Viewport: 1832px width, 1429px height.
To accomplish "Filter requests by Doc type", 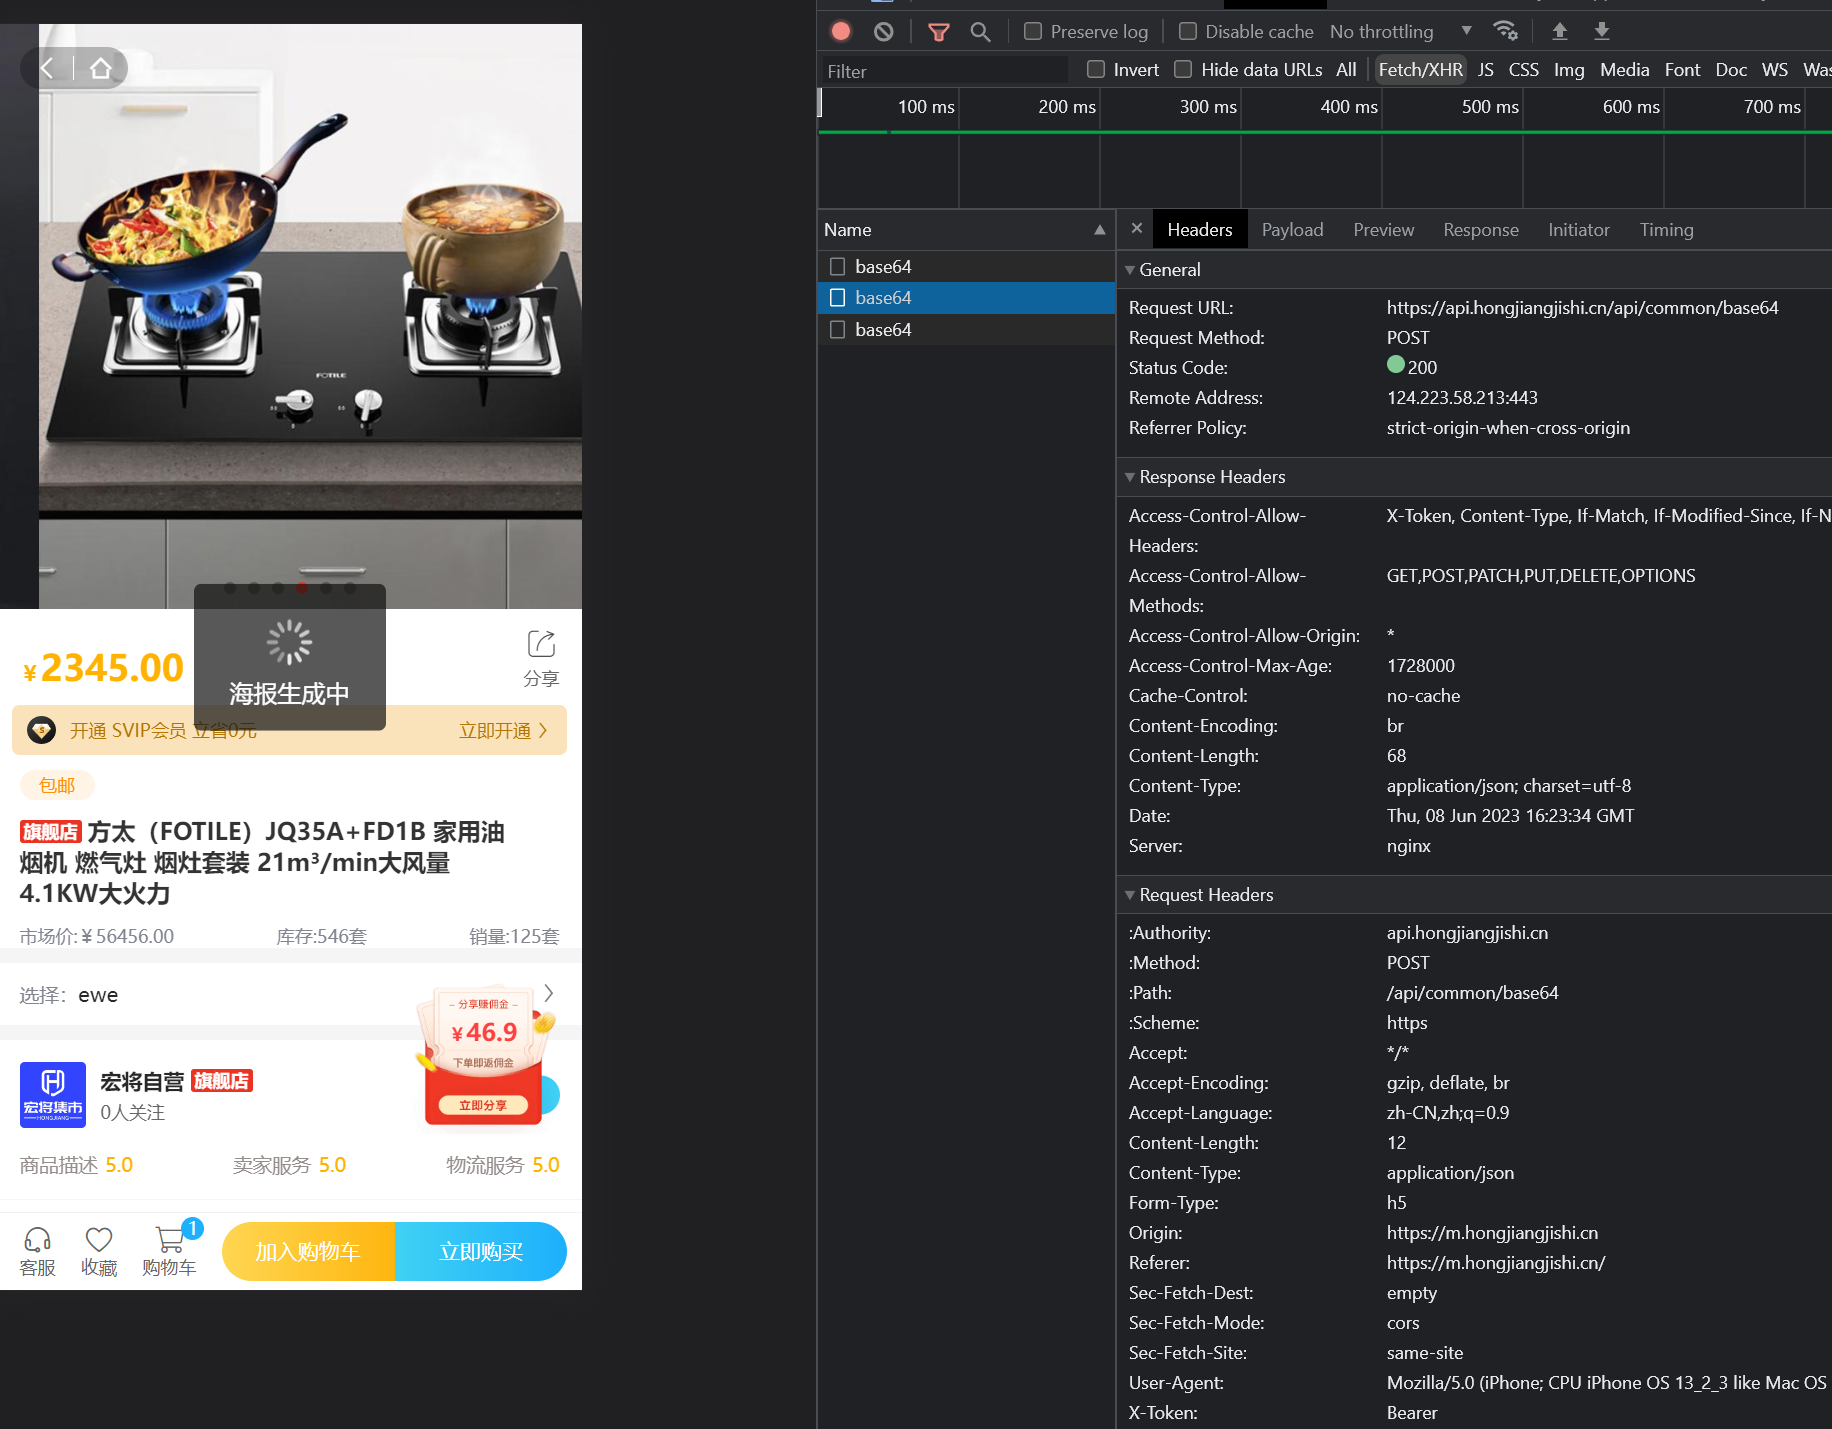I will [x=1731, y=69].
